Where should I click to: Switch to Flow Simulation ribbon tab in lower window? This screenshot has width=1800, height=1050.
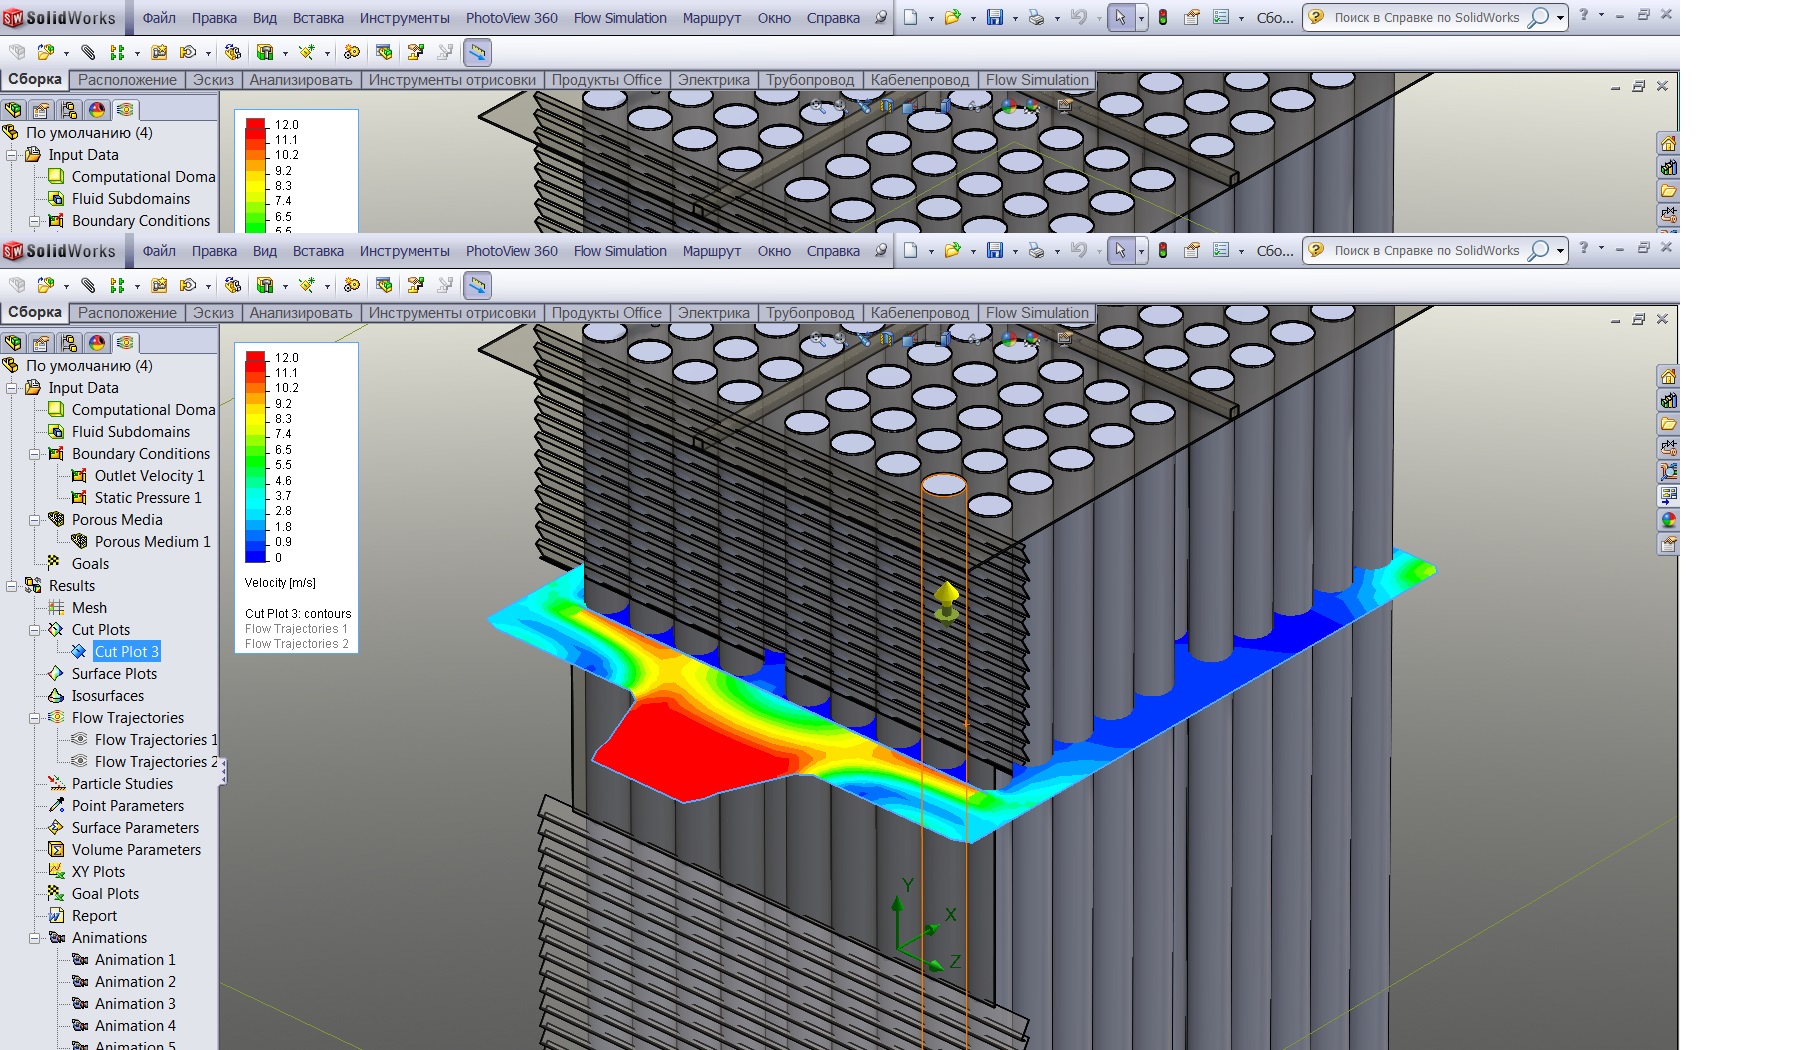(x=1037, y=313)
